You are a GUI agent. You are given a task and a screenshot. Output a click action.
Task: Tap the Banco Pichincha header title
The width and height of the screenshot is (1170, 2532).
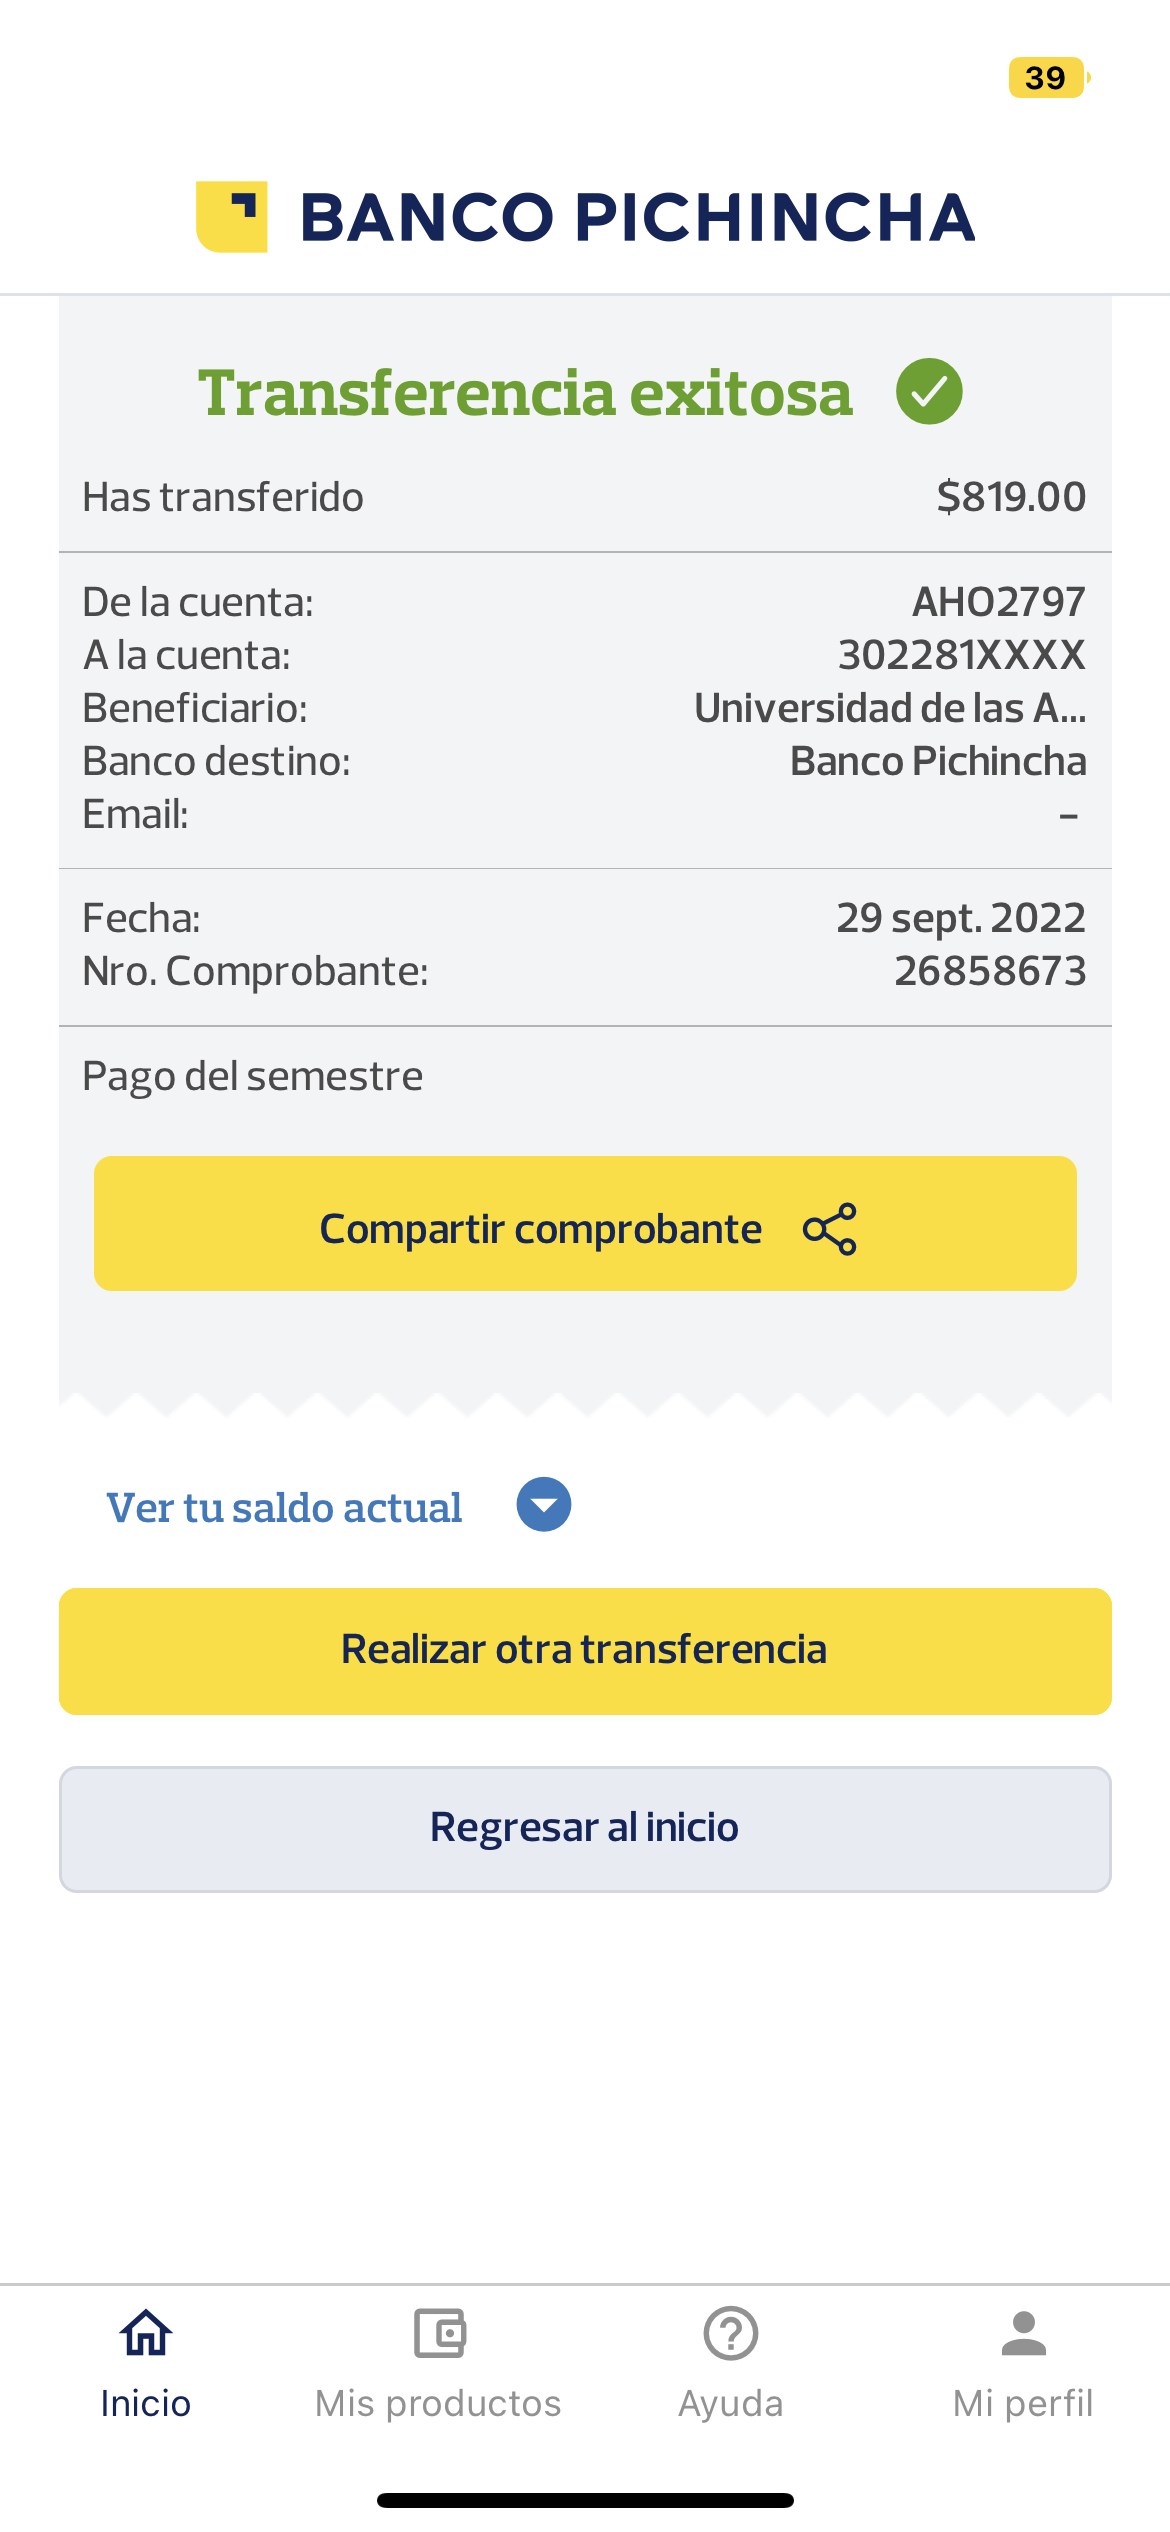[x=637, y=218]
